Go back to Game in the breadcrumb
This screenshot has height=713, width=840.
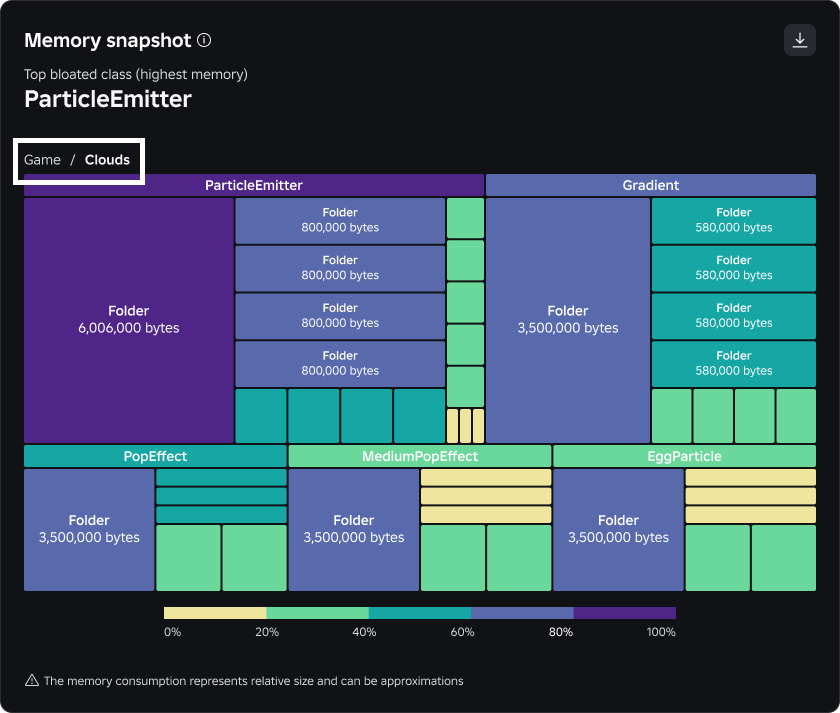[42, 160]
